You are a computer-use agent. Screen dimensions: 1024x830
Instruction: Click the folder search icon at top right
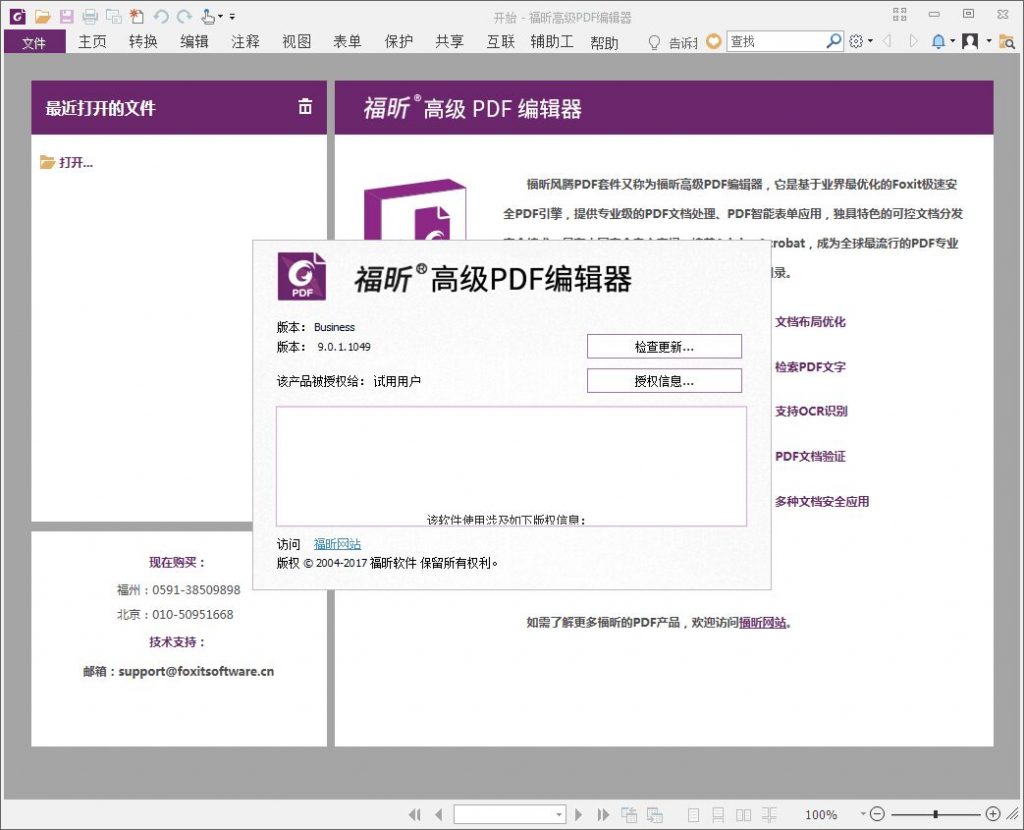(x=1006, y=42)
